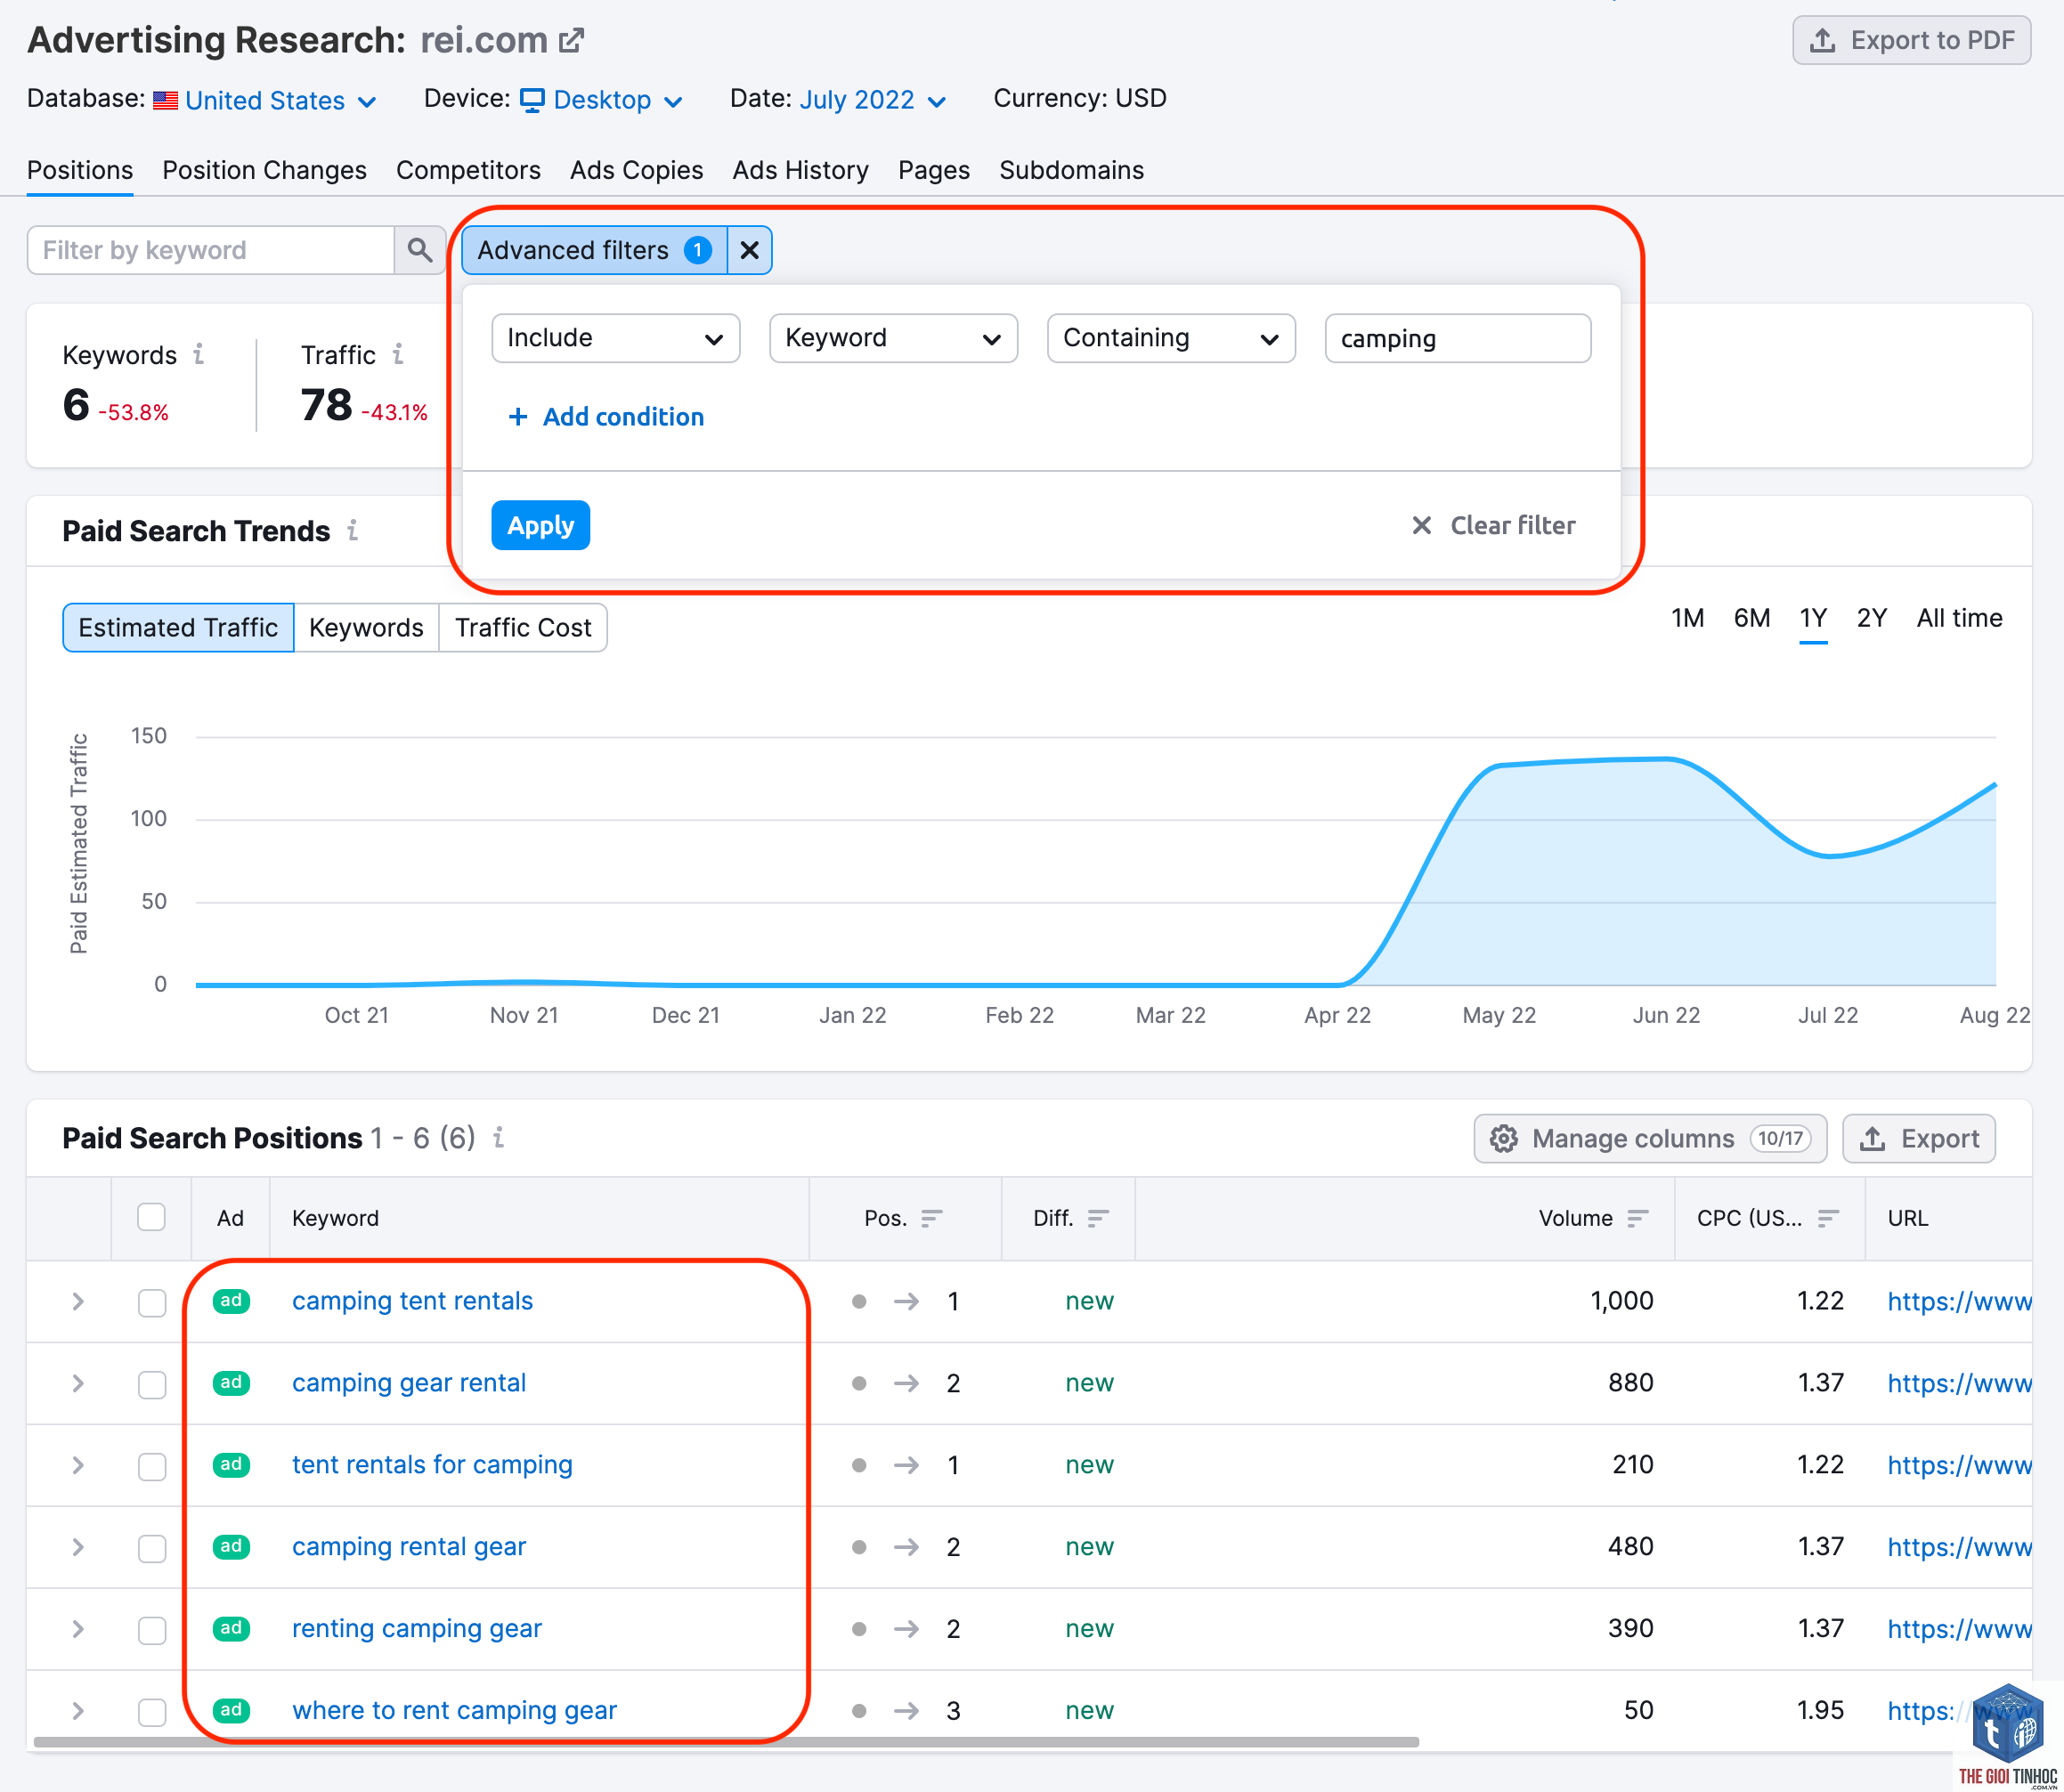Set the chart range to 6M
This screenshot has width=2064, height=1792.
point(1751,618)
